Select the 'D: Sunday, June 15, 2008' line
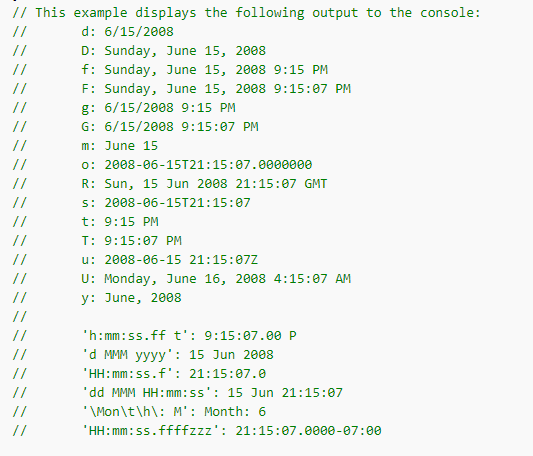The height and width of the screenshot is (456, 533). 173,51
